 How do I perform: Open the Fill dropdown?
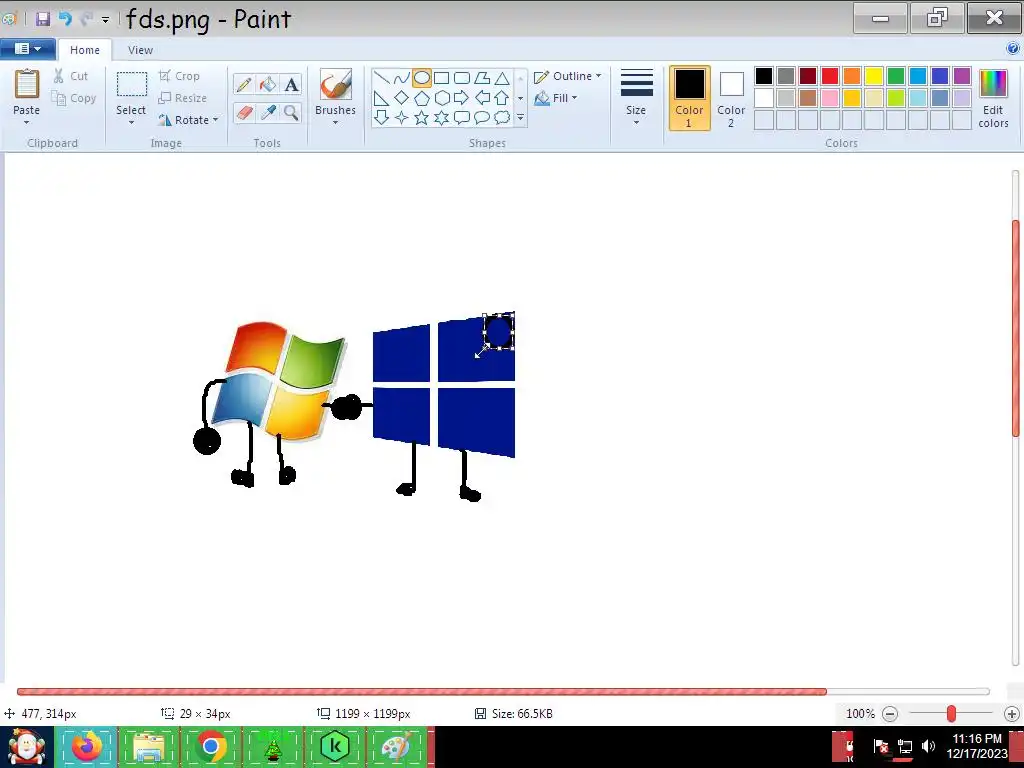pyautogui.click(x=556, y=98)
